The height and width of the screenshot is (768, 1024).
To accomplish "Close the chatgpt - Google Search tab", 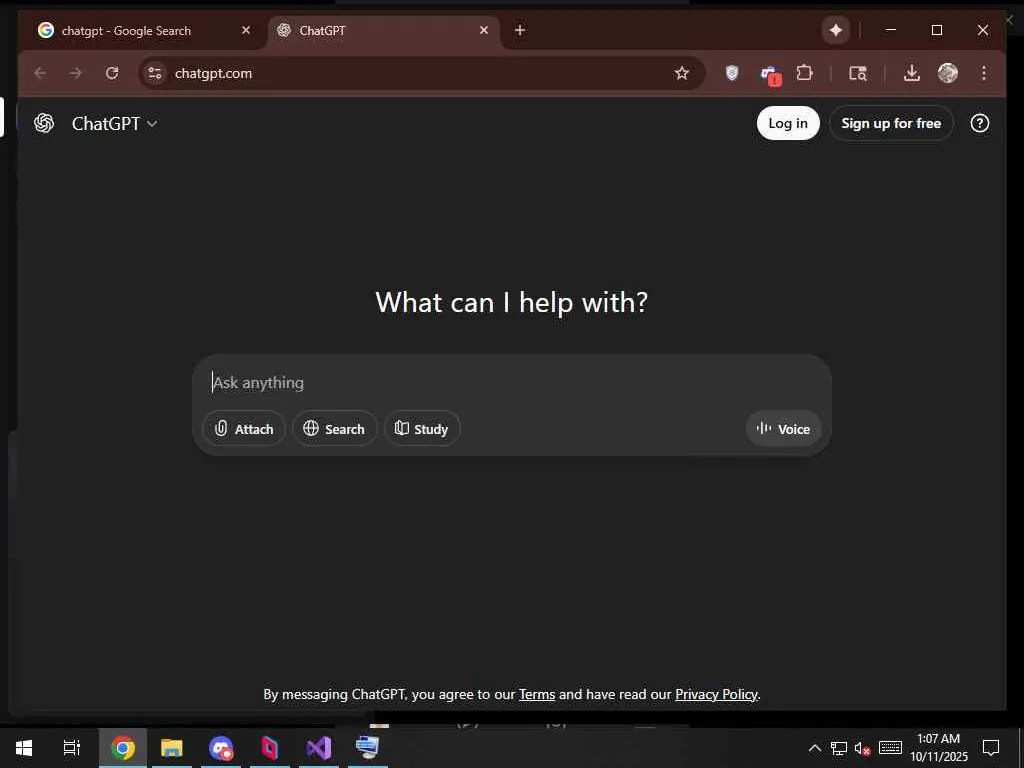I will click(246, 30).
